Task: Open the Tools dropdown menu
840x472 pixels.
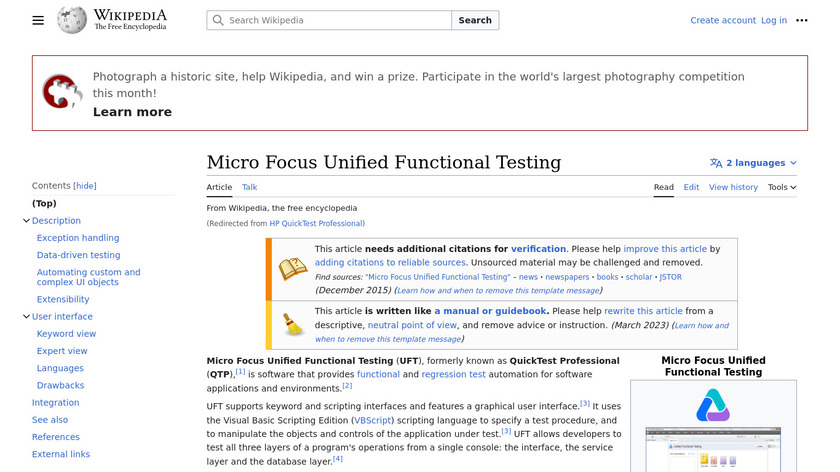Action: click(x=782, y=187)
